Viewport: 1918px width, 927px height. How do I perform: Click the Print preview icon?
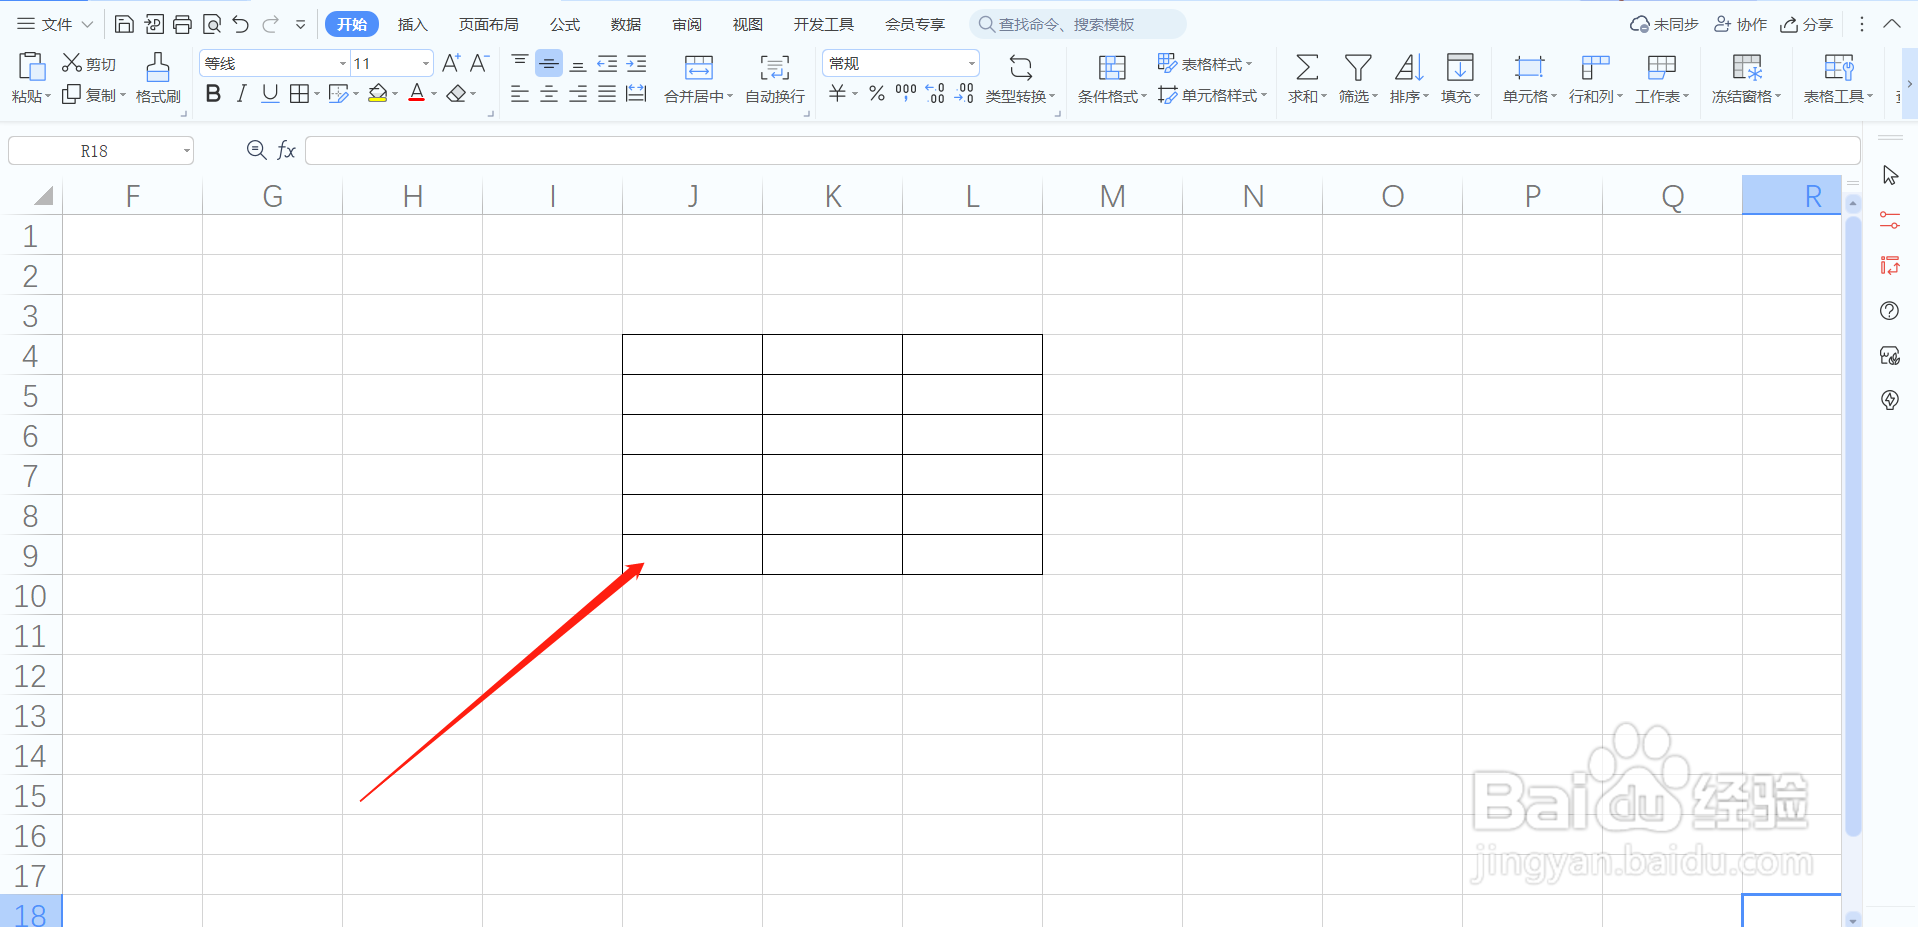coord(211,24)
